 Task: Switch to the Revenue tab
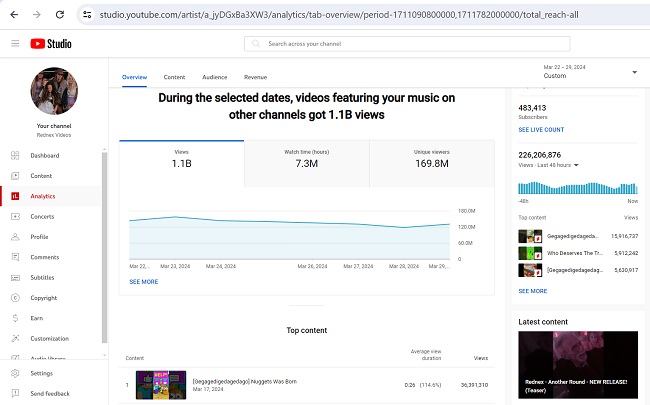click(x=255, y=76)
